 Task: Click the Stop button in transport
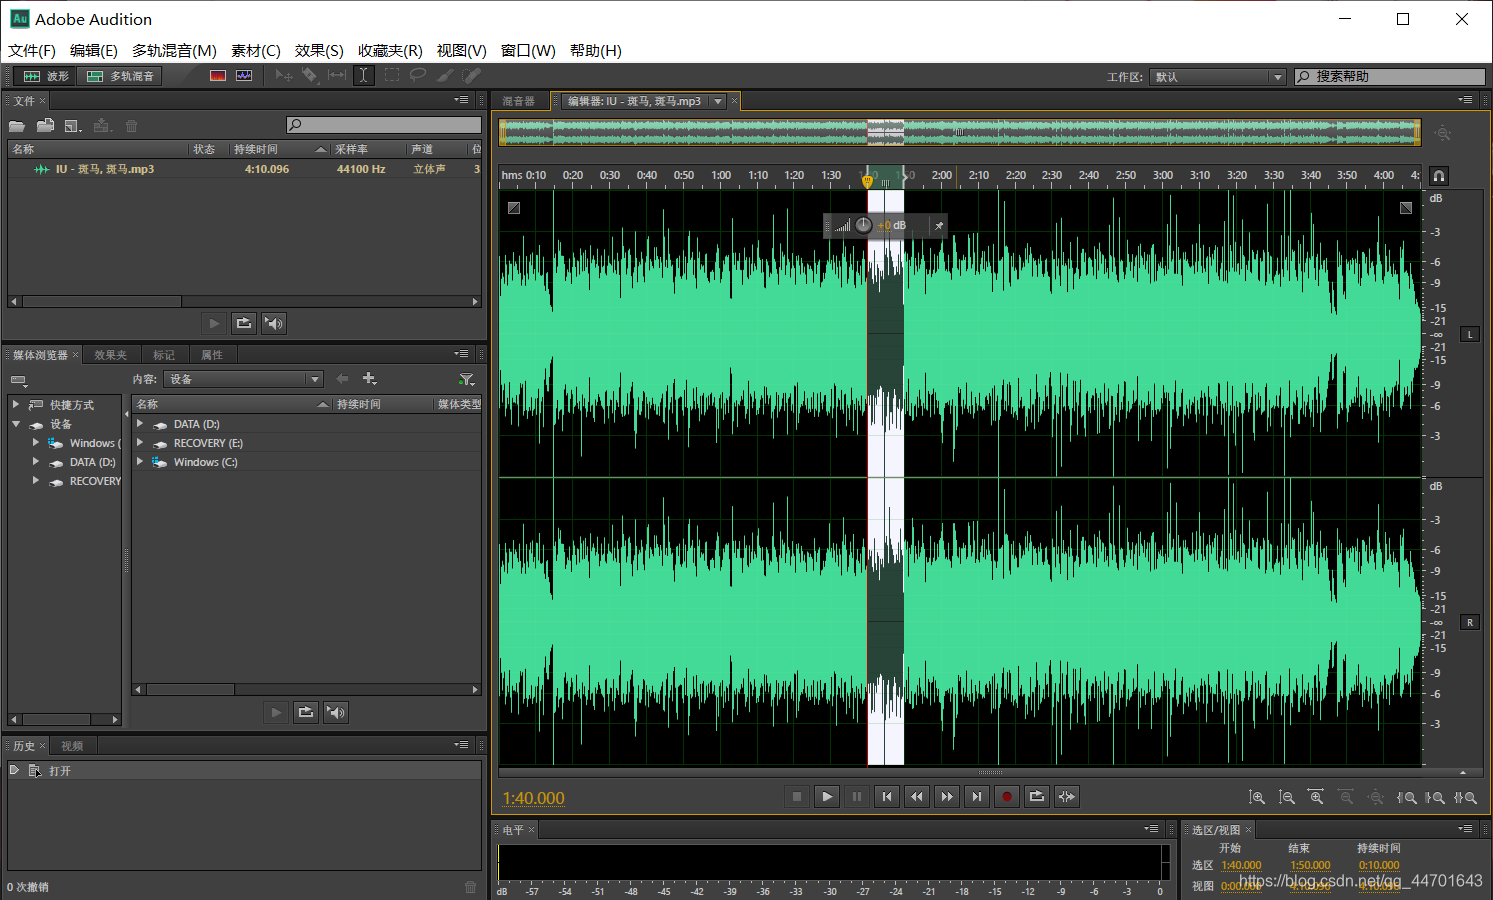[797, 797]
